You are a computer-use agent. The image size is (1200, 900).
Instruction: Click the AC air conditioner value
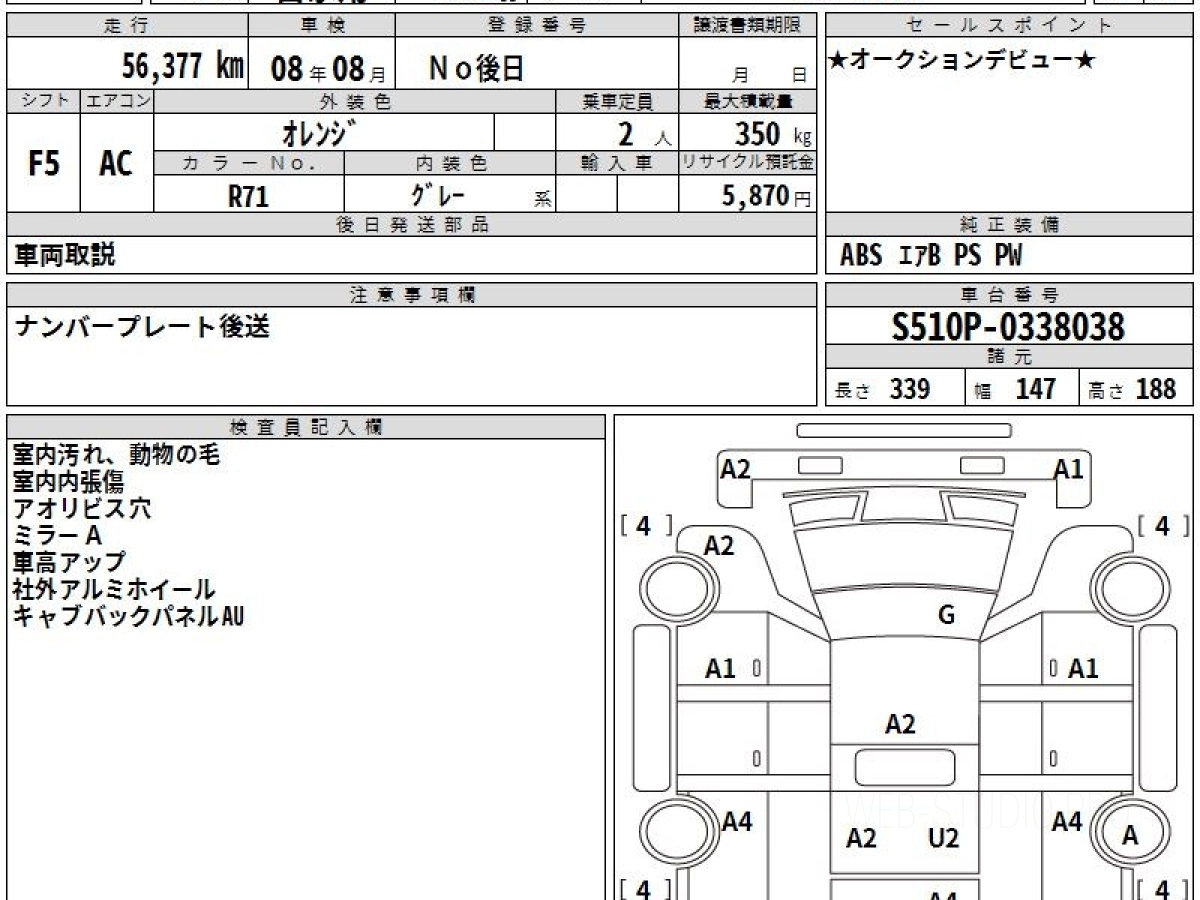[116, 163]
